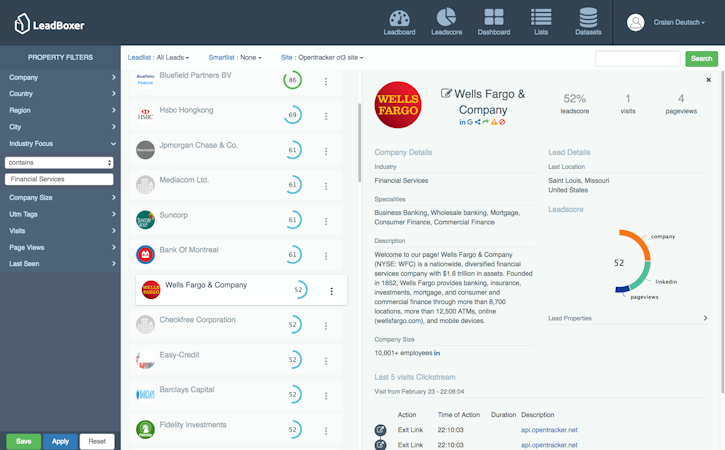Click the green forward arrow icon

(x=485, y=122)
